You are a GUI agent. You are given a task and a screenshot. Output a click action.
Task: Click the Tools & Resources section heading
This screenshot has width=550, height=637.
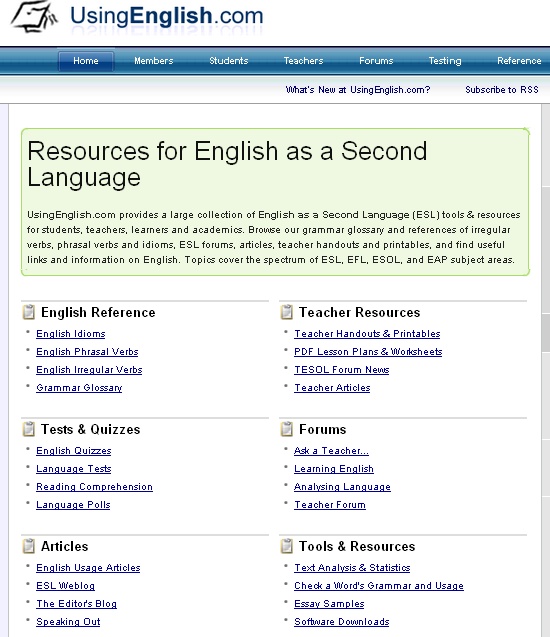click(x=357, y=546)
